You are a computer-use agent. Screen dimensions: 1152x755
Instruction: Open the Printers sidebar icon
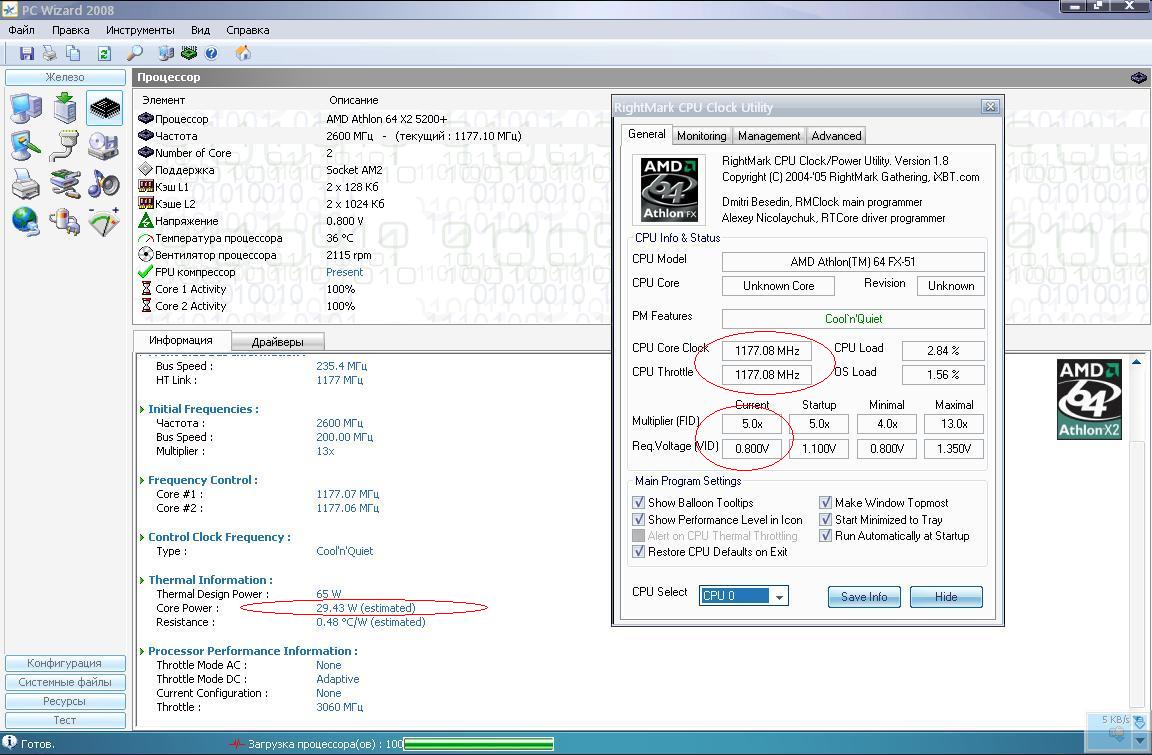click(x=26, y=184)
